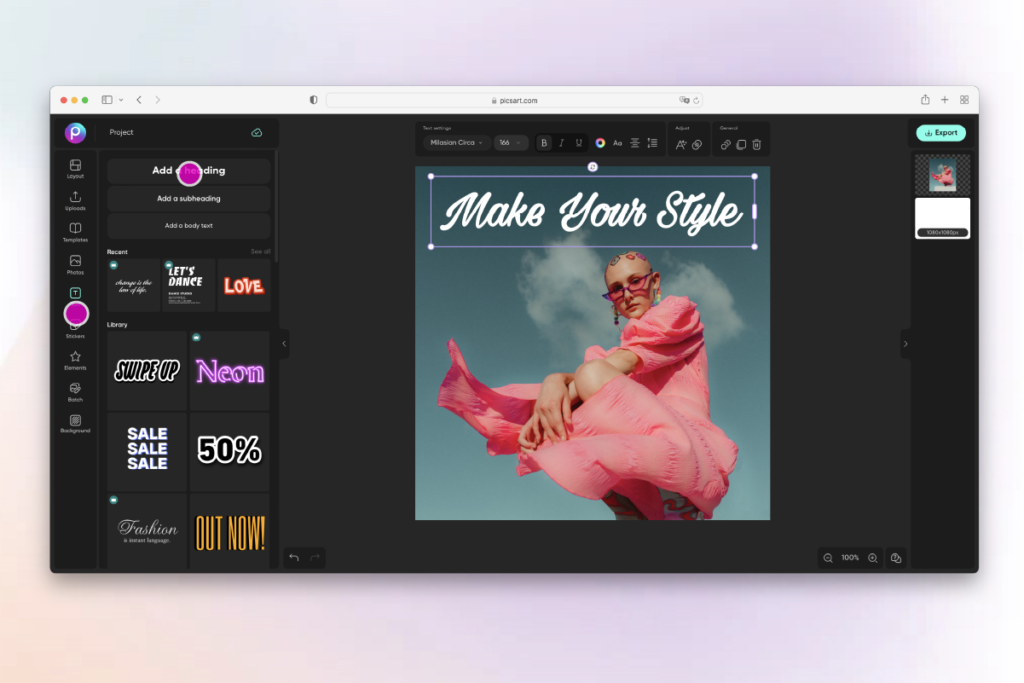The width and height of the screenshot is (1024, 683).
Task: Toggle underline on the selected text
Action: click(579, 142)
